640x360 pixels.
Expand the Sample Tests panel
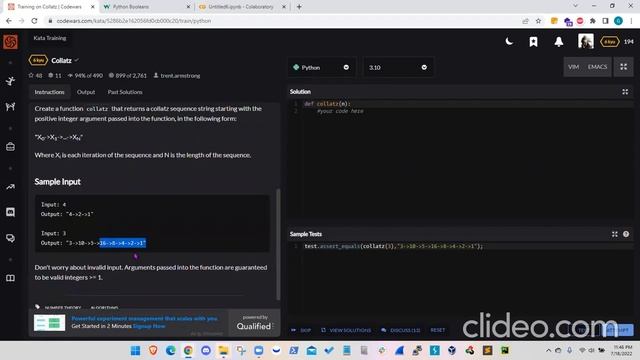(x=614, y=234)
